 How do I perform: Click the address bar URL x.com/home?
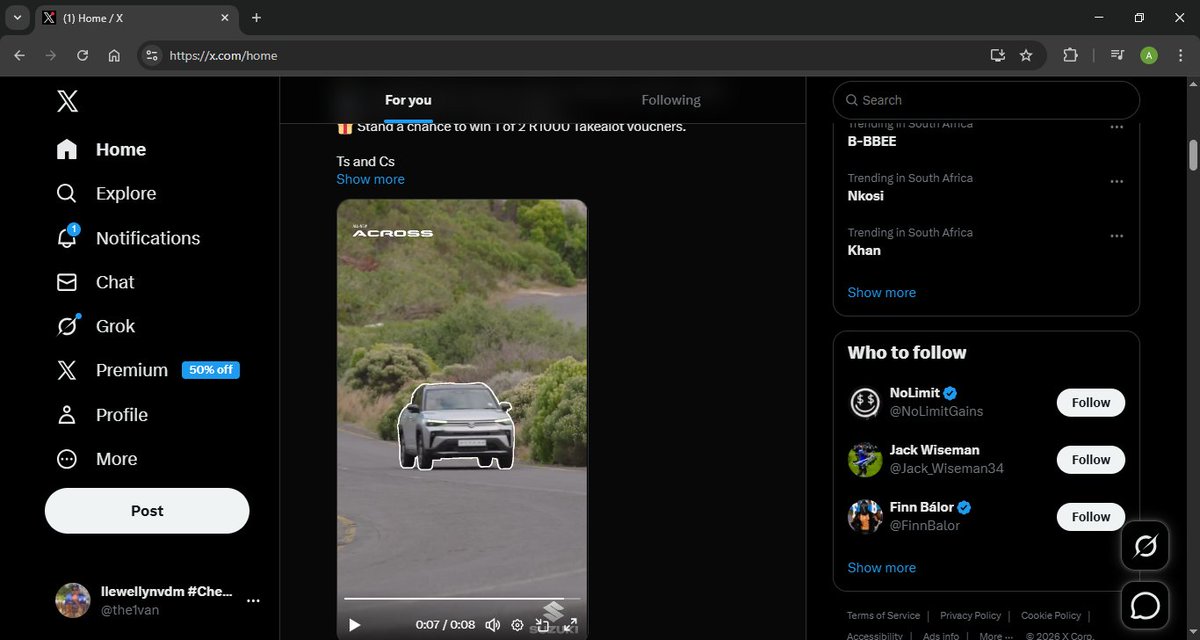pyautogui.click(x=224, y=56)
